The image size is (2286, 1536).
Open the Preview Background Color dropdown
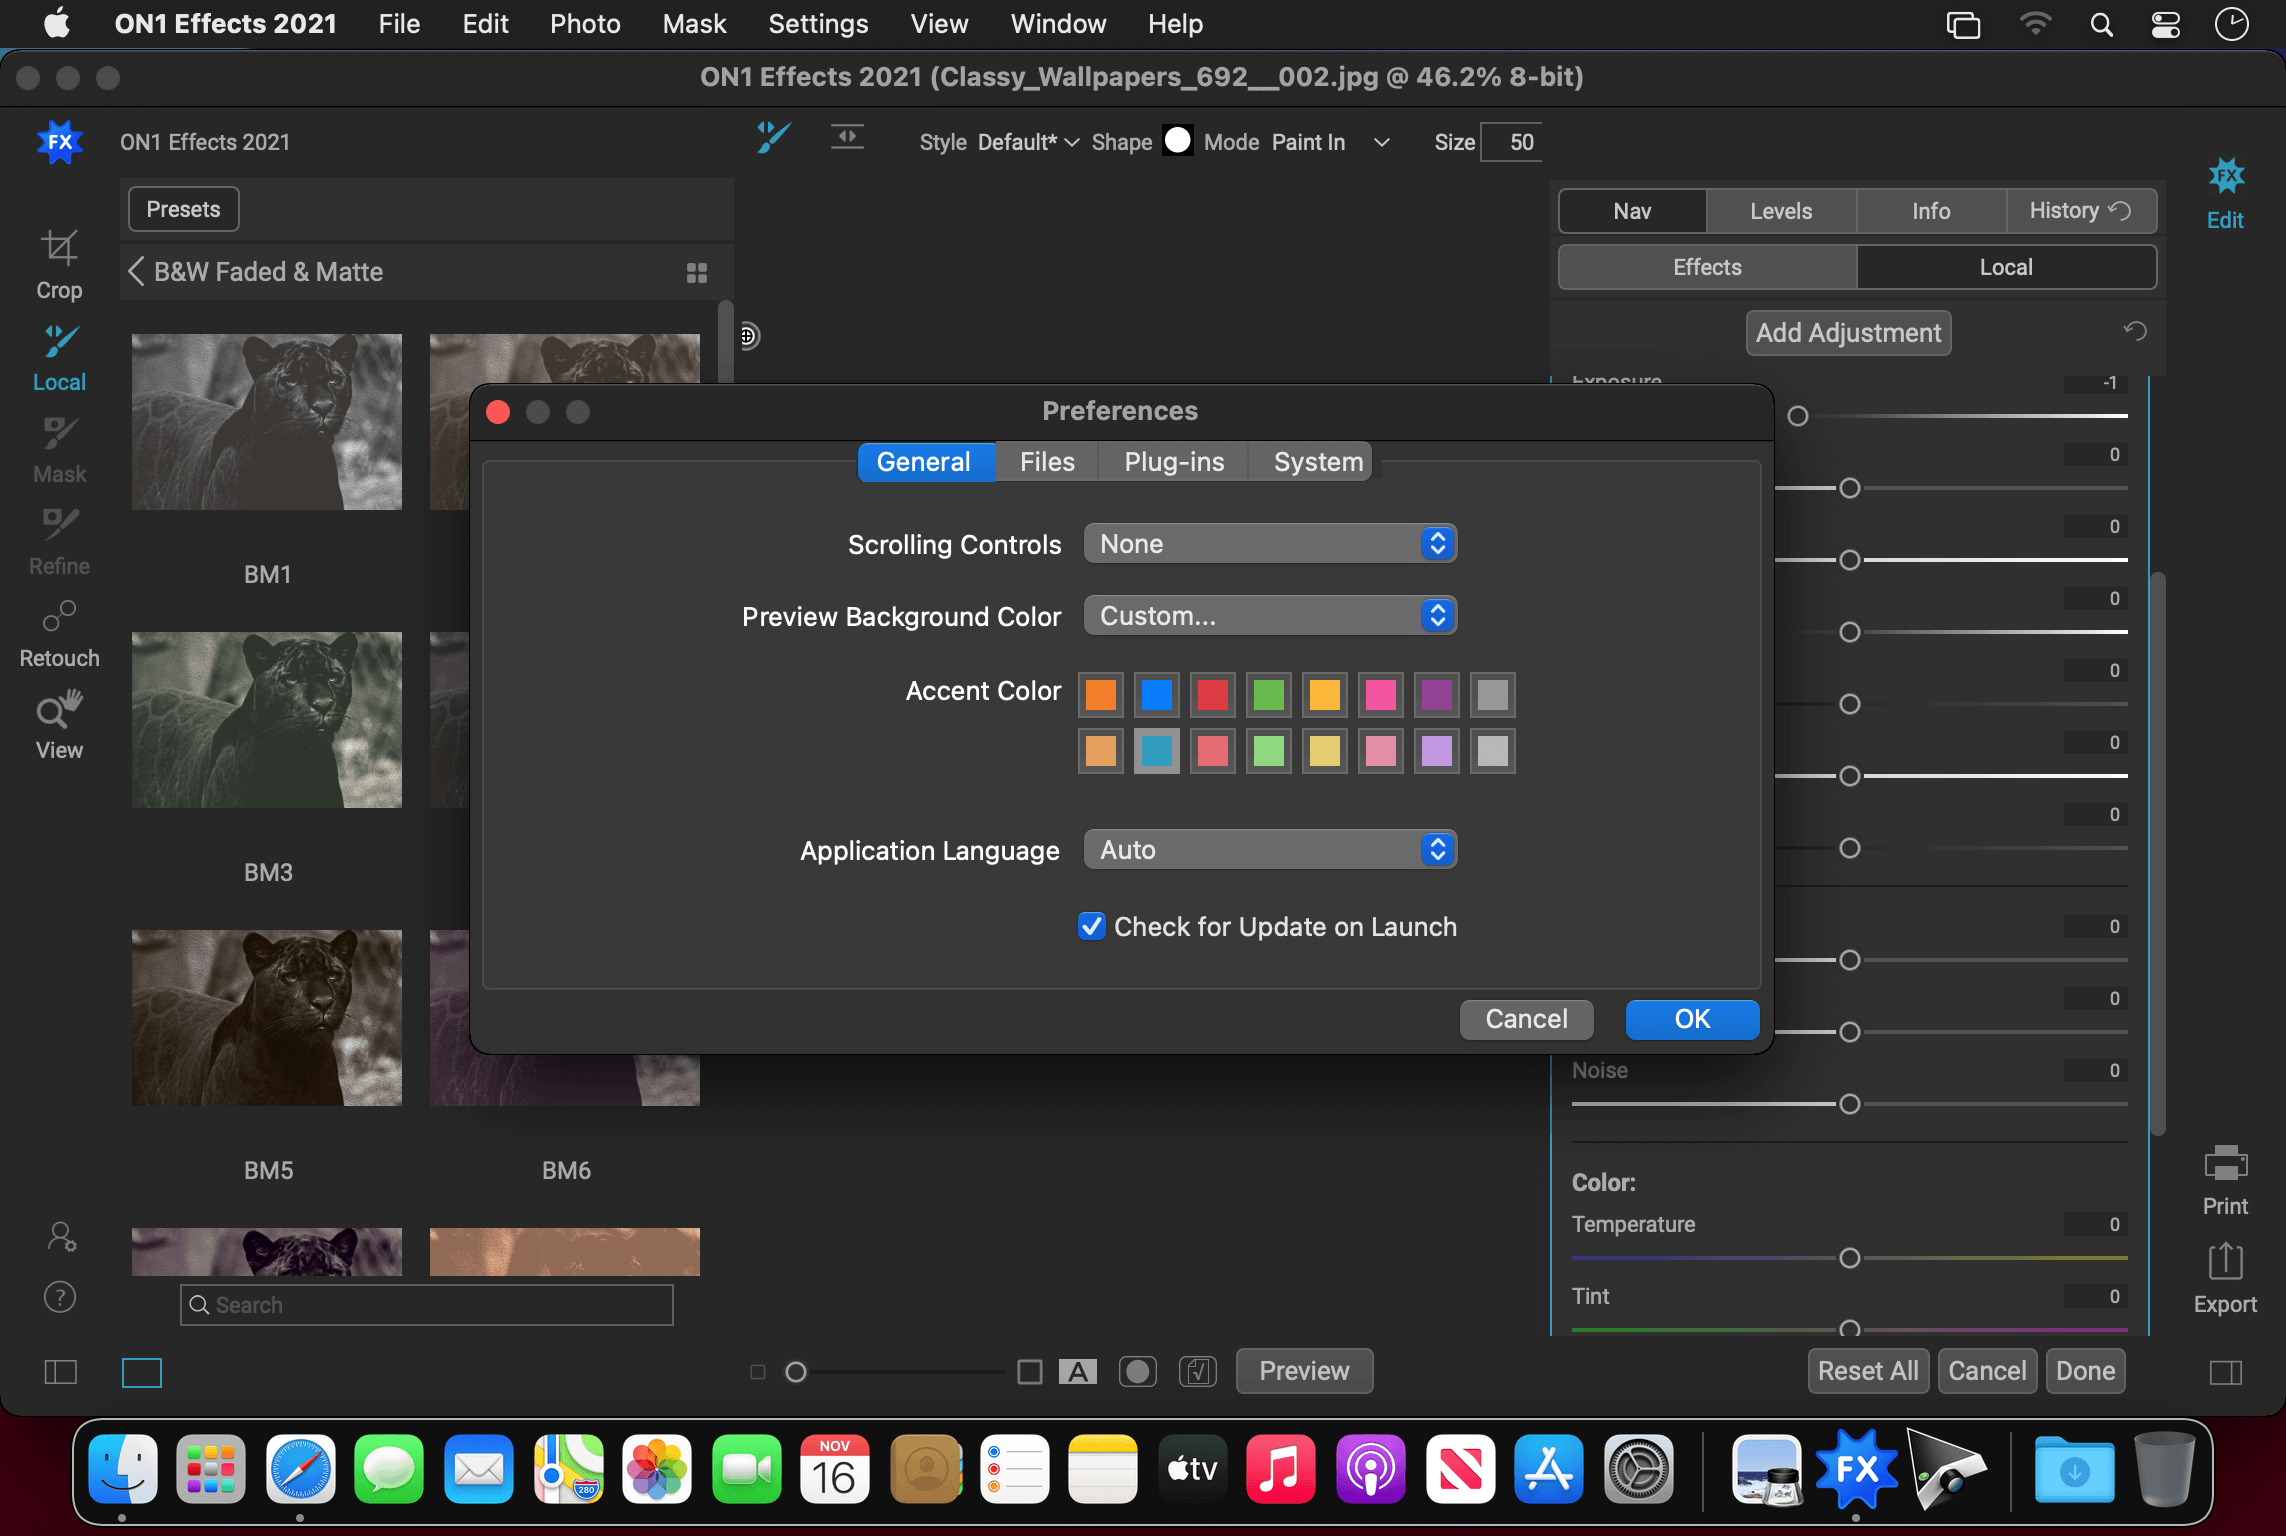pyautogui.click(x=1270, y=616)
